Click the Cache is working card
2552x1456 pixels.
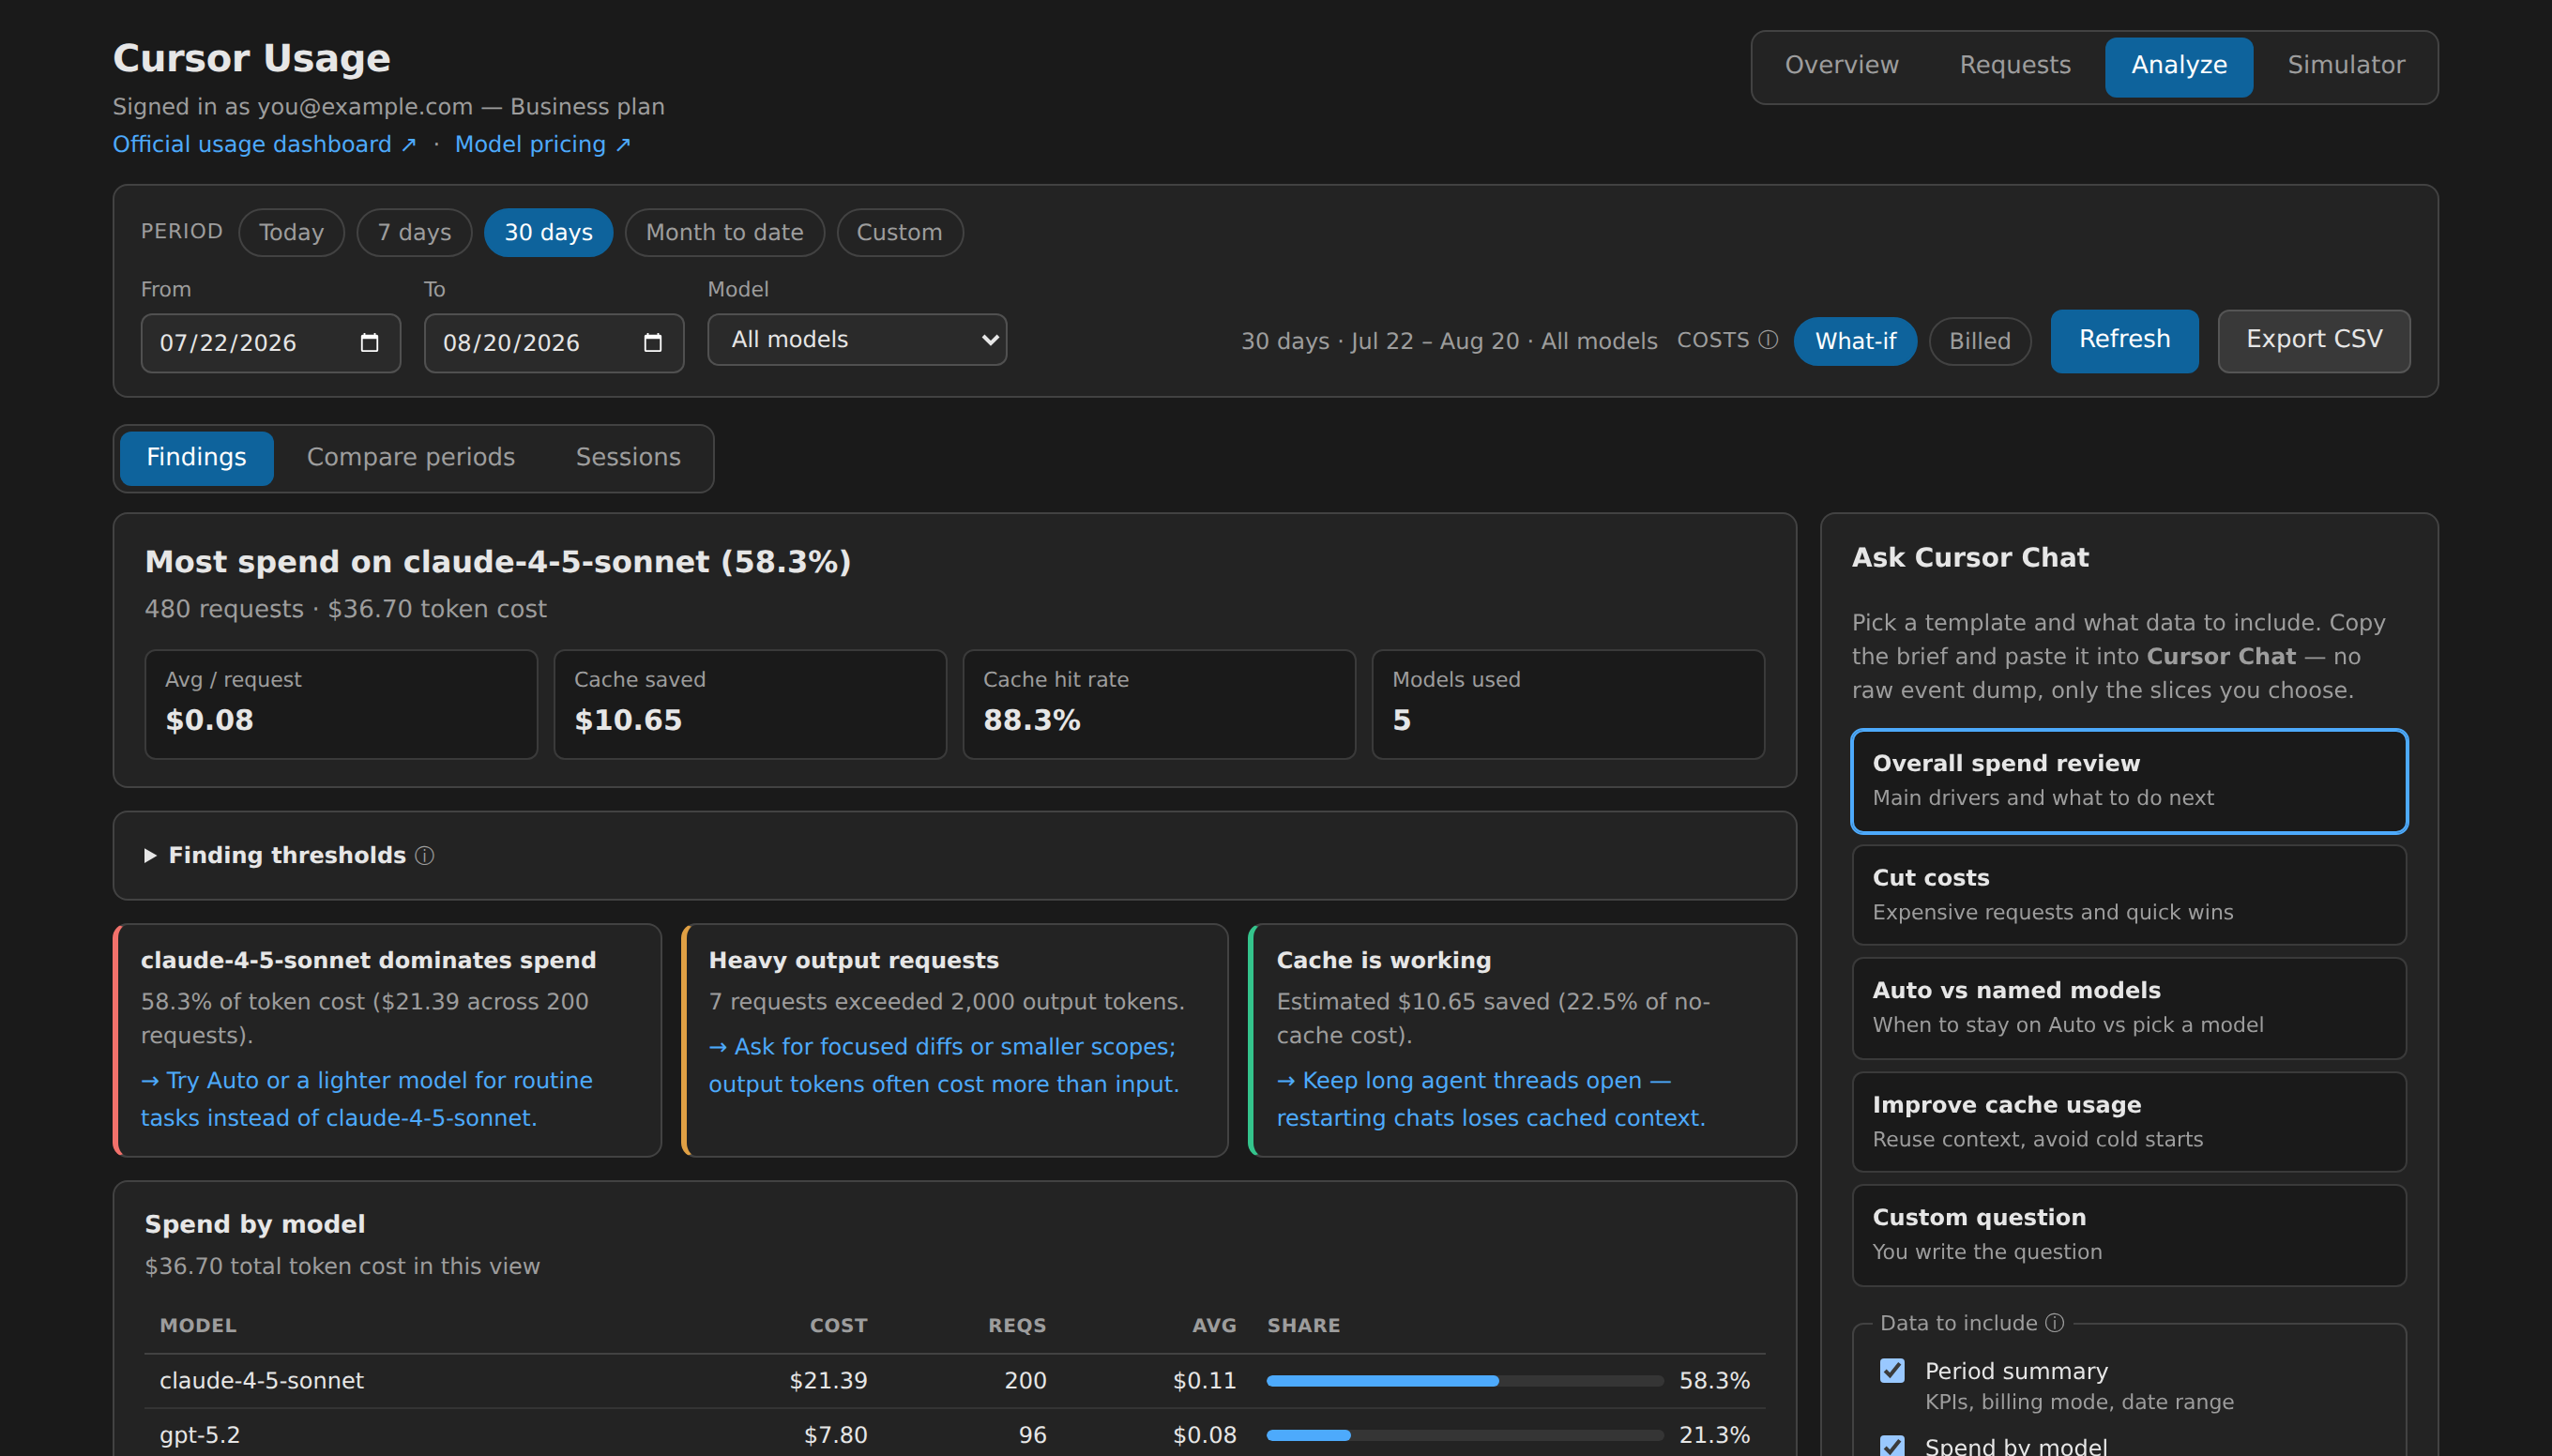tap(1522, 1040)
